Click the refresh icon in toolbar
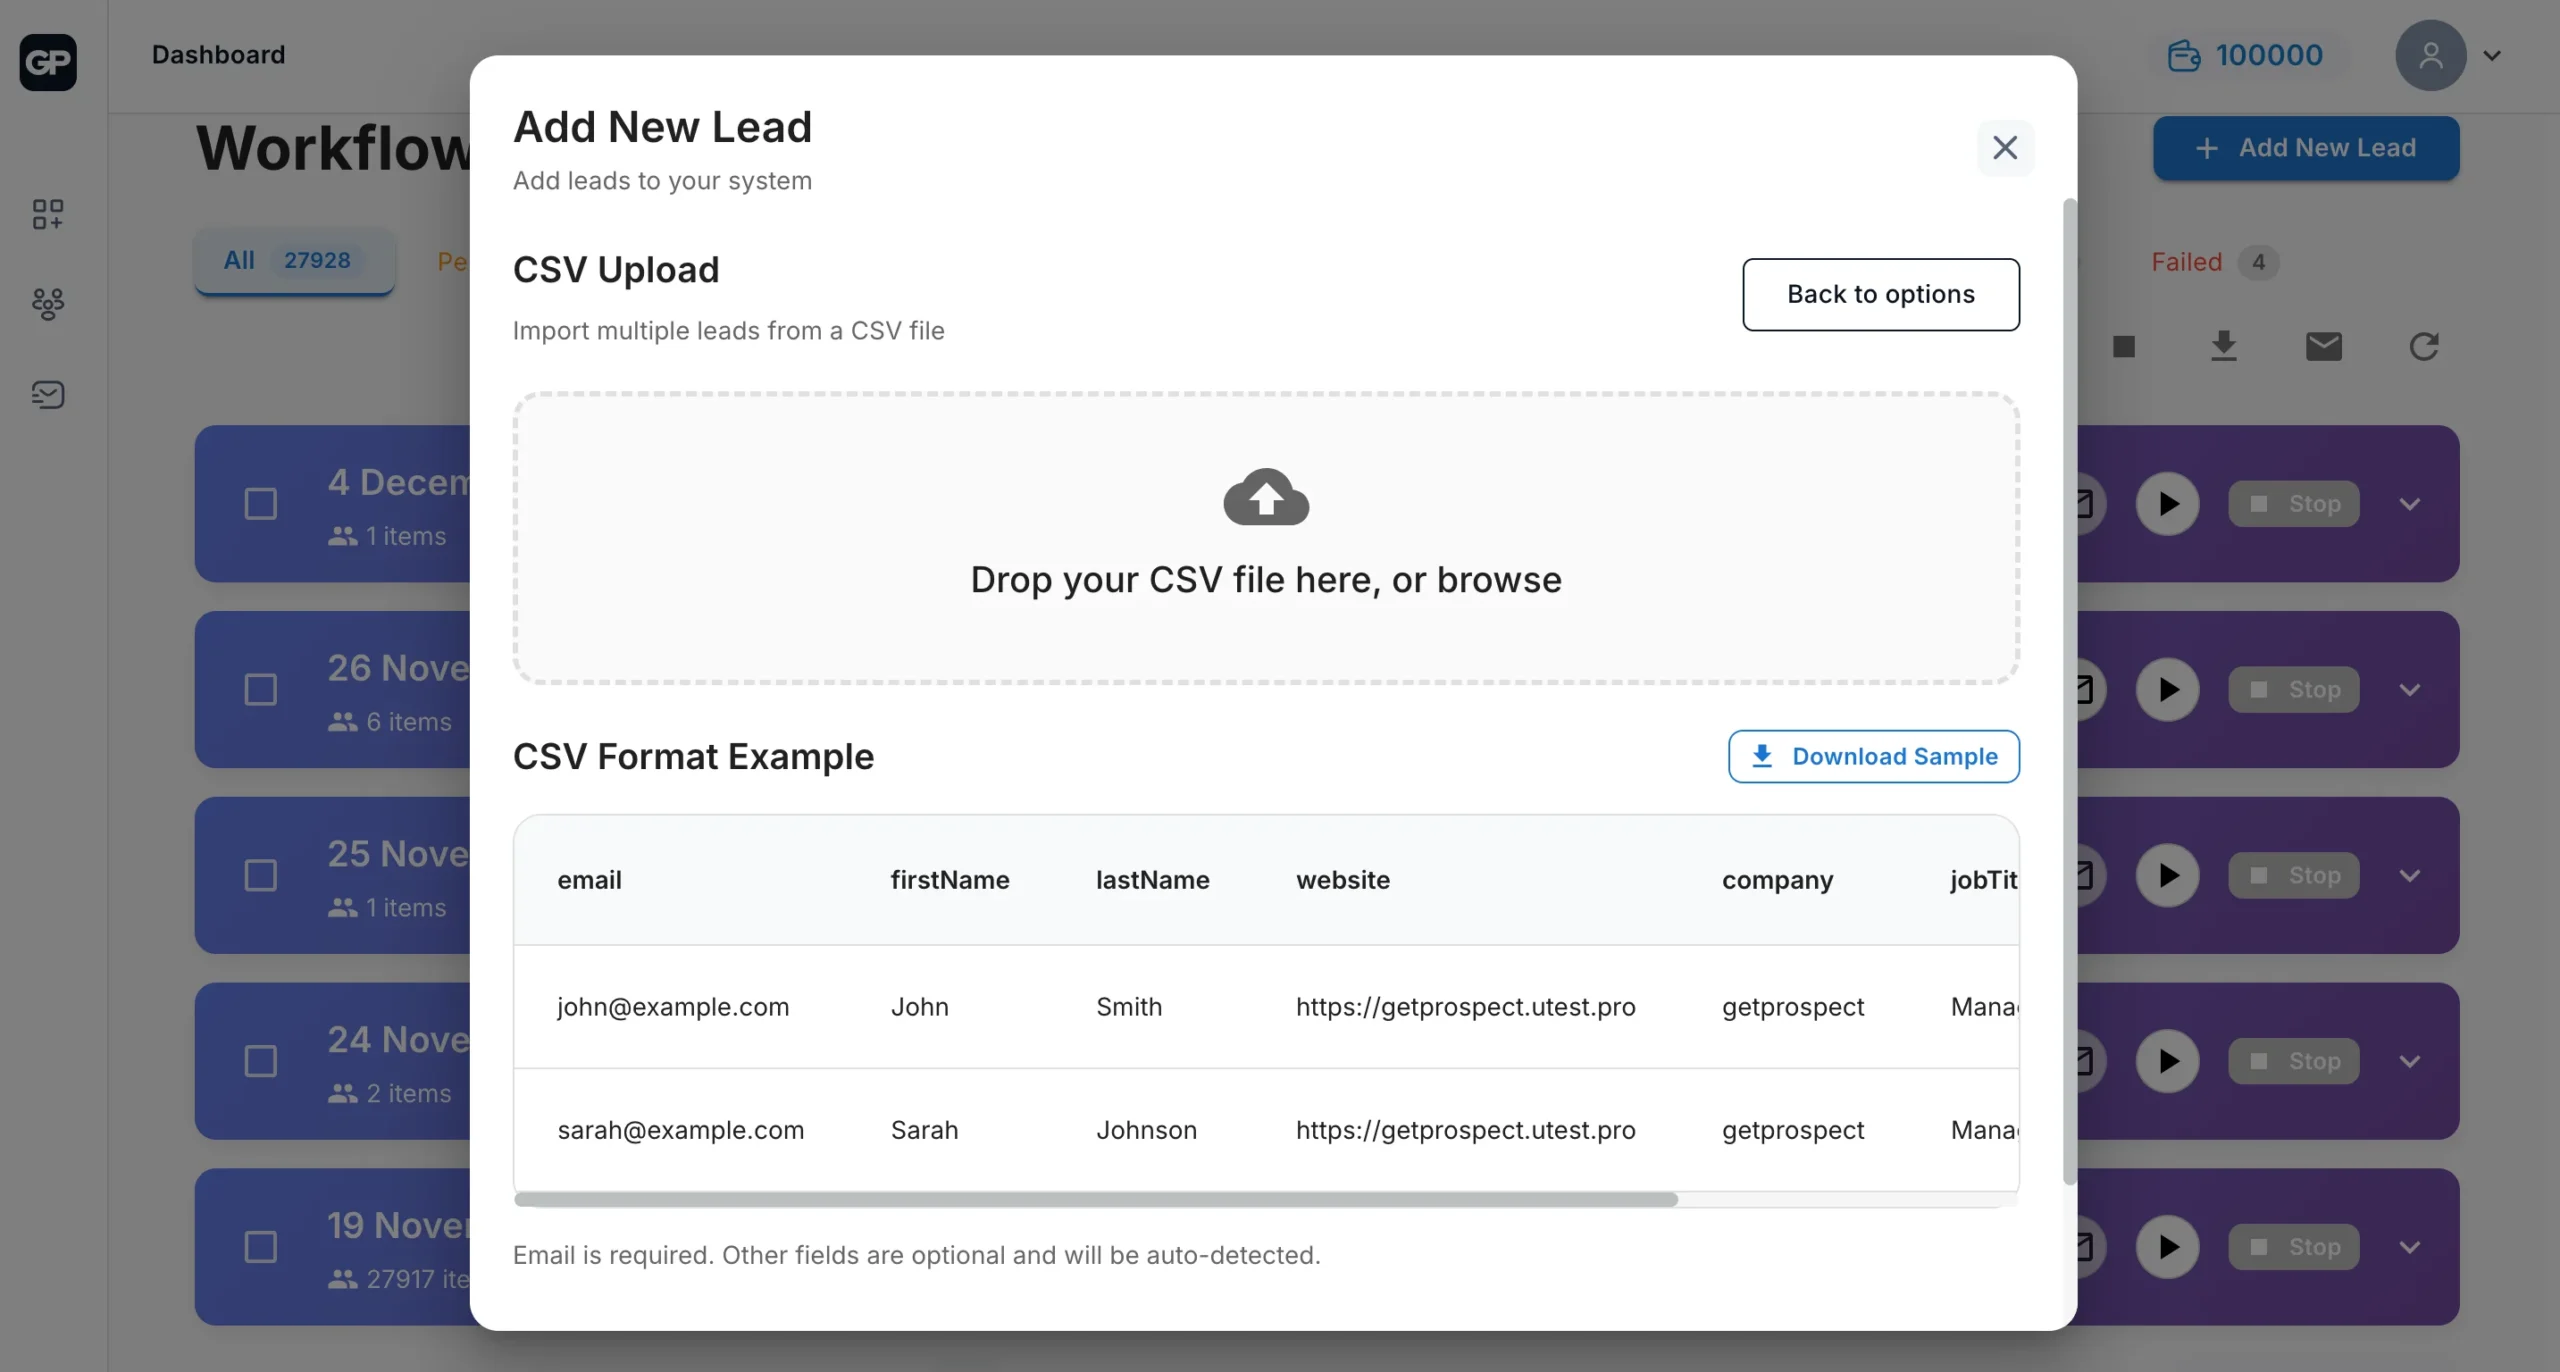The image size is (2560, 1372). [x=2423, y=346]
